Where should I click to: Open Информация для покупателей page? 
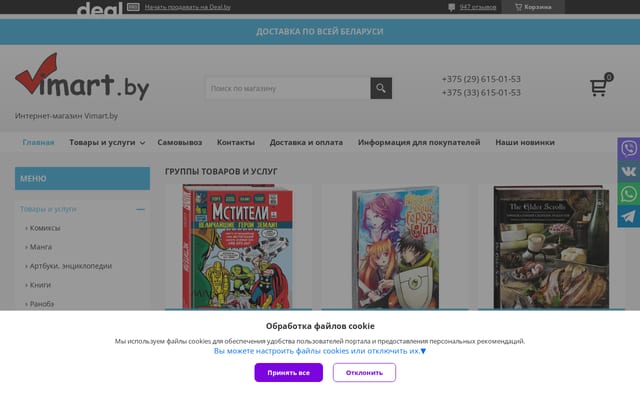click(x=419, y=142)
